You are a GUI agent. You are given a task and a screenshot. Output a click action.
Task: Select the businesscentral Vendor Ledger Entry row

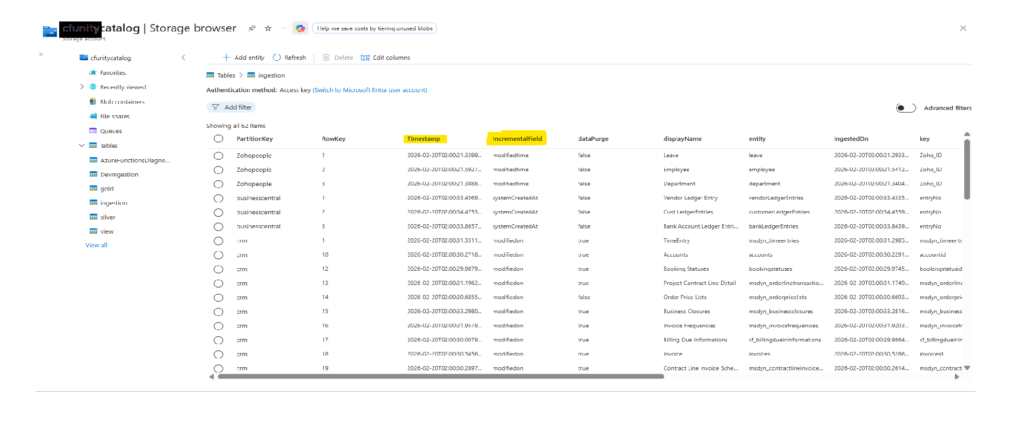(218, 198)
